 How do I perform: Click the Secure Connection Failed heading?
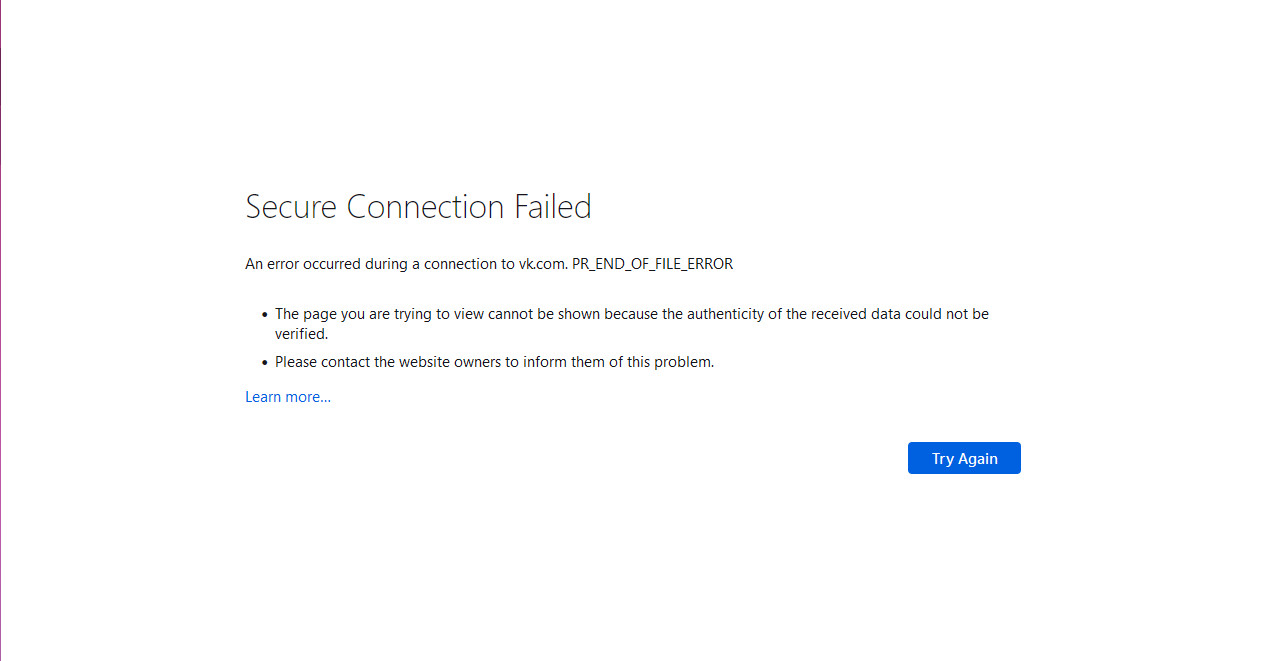418,207
